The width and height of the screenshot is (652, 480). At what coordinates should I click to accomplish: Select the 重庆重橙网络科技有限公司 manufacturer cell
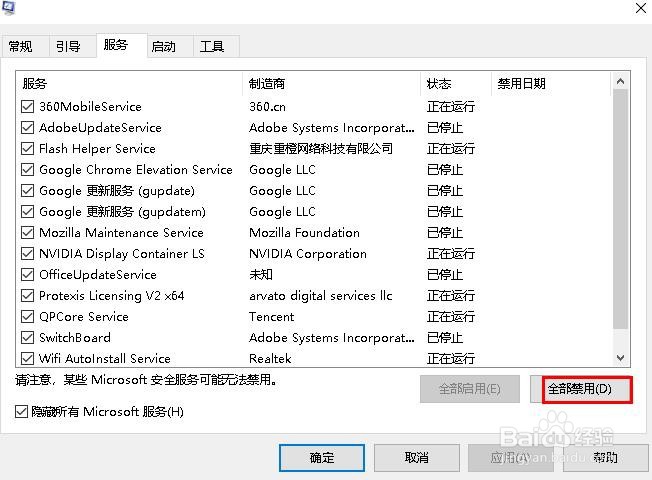(321, 148)
